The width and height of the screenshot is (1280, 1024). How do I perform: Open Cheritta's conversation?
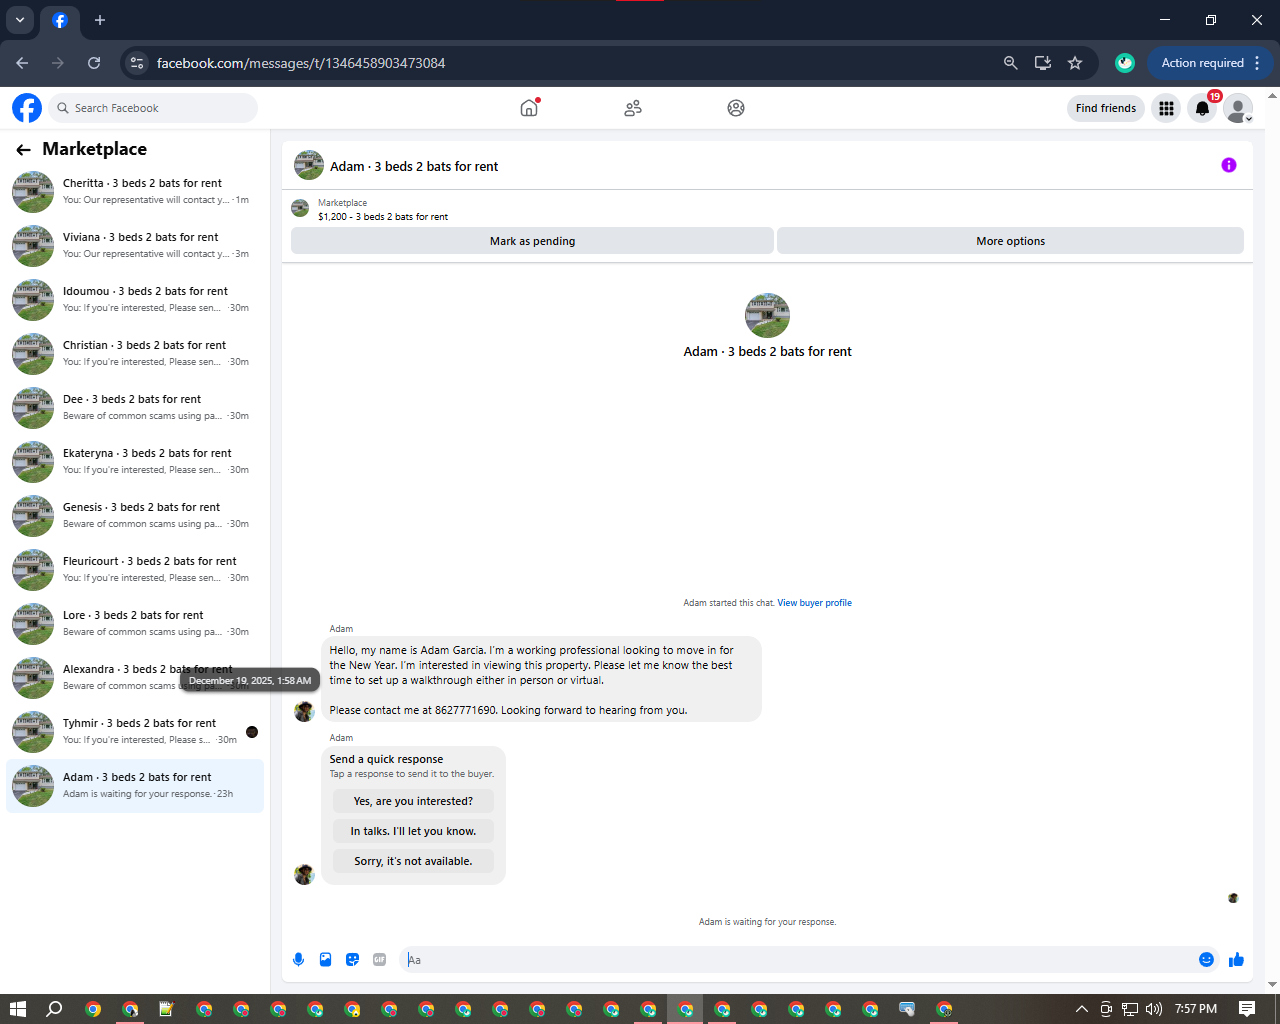[135, 192]
